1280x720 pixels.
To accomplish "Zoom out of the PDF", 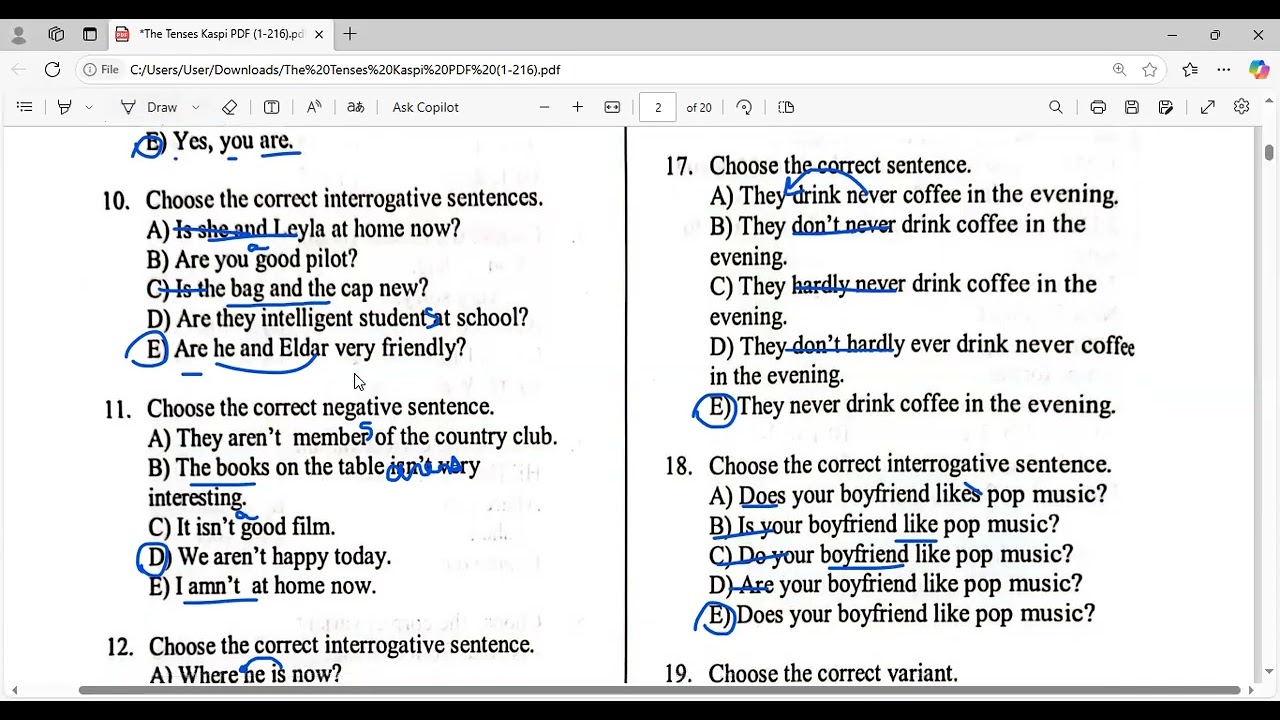I will coord(544,107).
